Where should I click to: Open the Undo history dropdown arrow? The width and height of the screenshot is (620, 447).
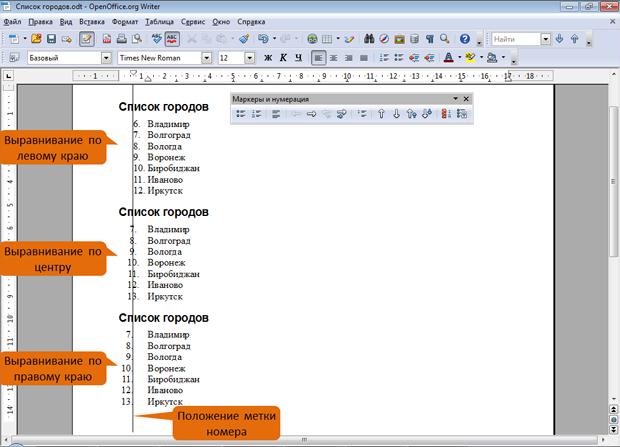274,39
